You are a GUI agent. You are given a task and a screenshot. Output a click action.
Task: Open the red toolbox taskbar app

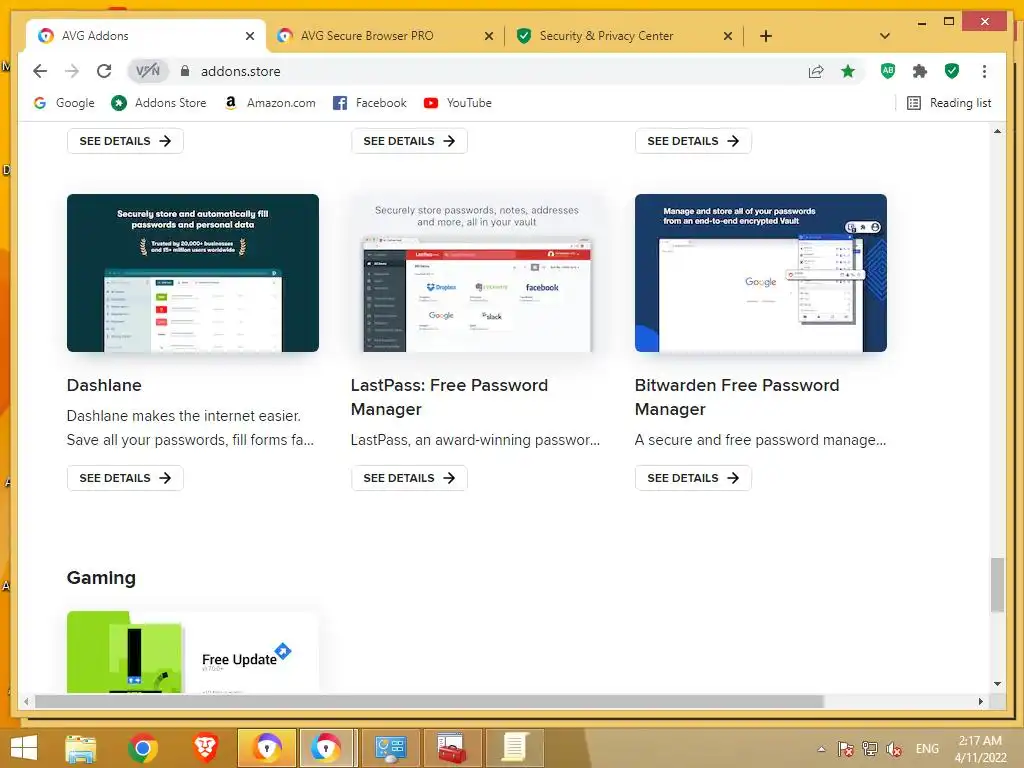(x=452, y=748)
